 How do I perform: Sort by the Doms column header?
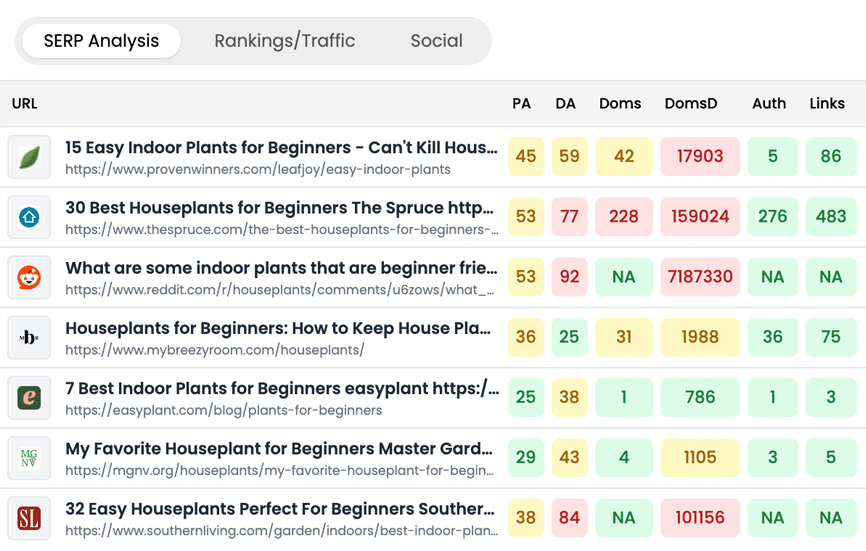[620, 104]
